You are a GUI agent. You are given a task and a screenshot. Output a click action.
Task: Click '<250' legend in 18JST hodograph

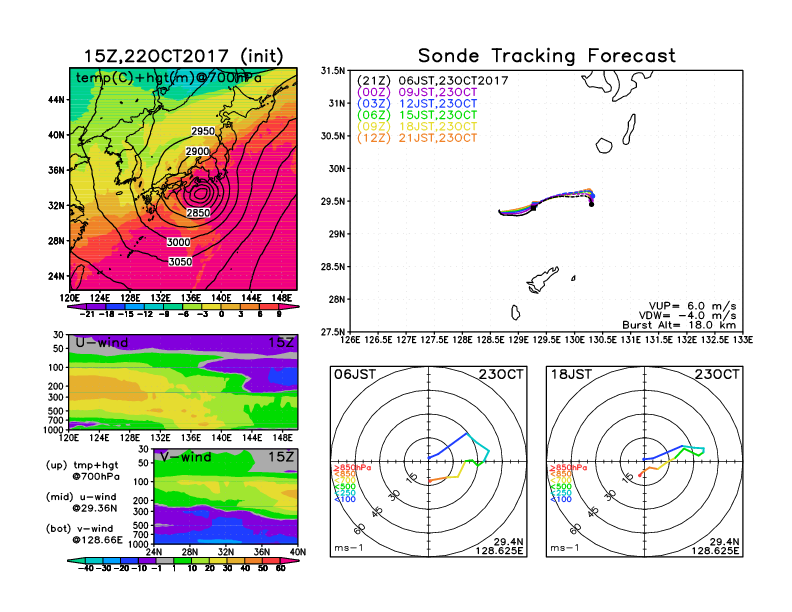(561, 493)
